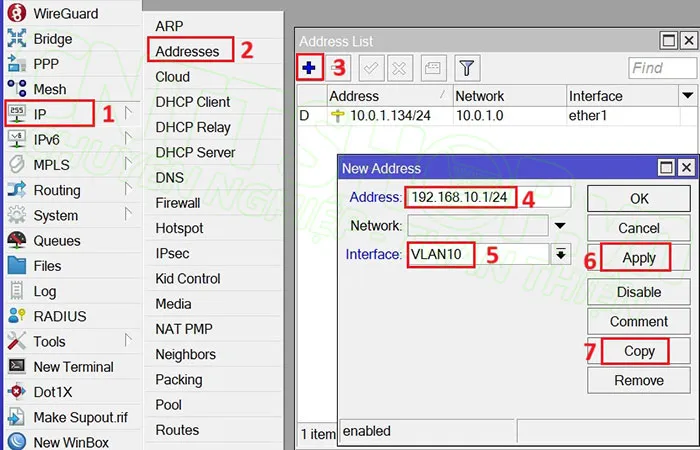Open ARP from the IP submenu
This screenshot has height=450, width=700.
169,26
